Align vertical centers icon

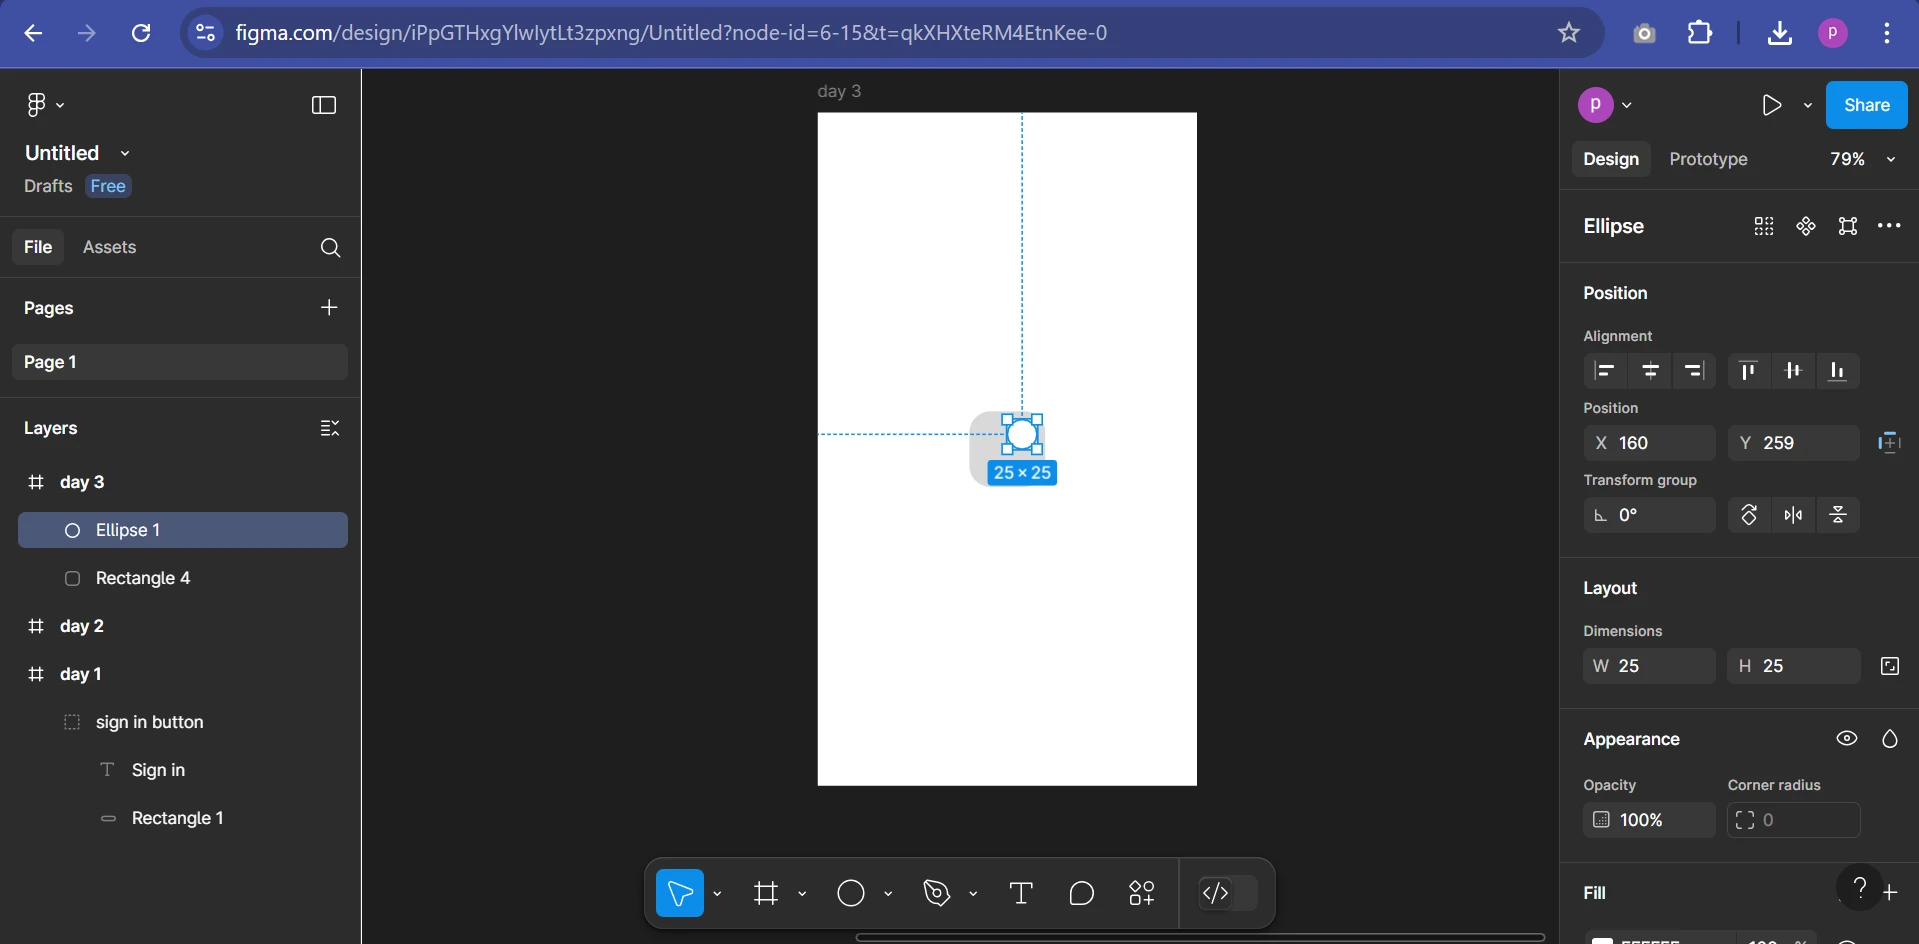(1793, 371)
